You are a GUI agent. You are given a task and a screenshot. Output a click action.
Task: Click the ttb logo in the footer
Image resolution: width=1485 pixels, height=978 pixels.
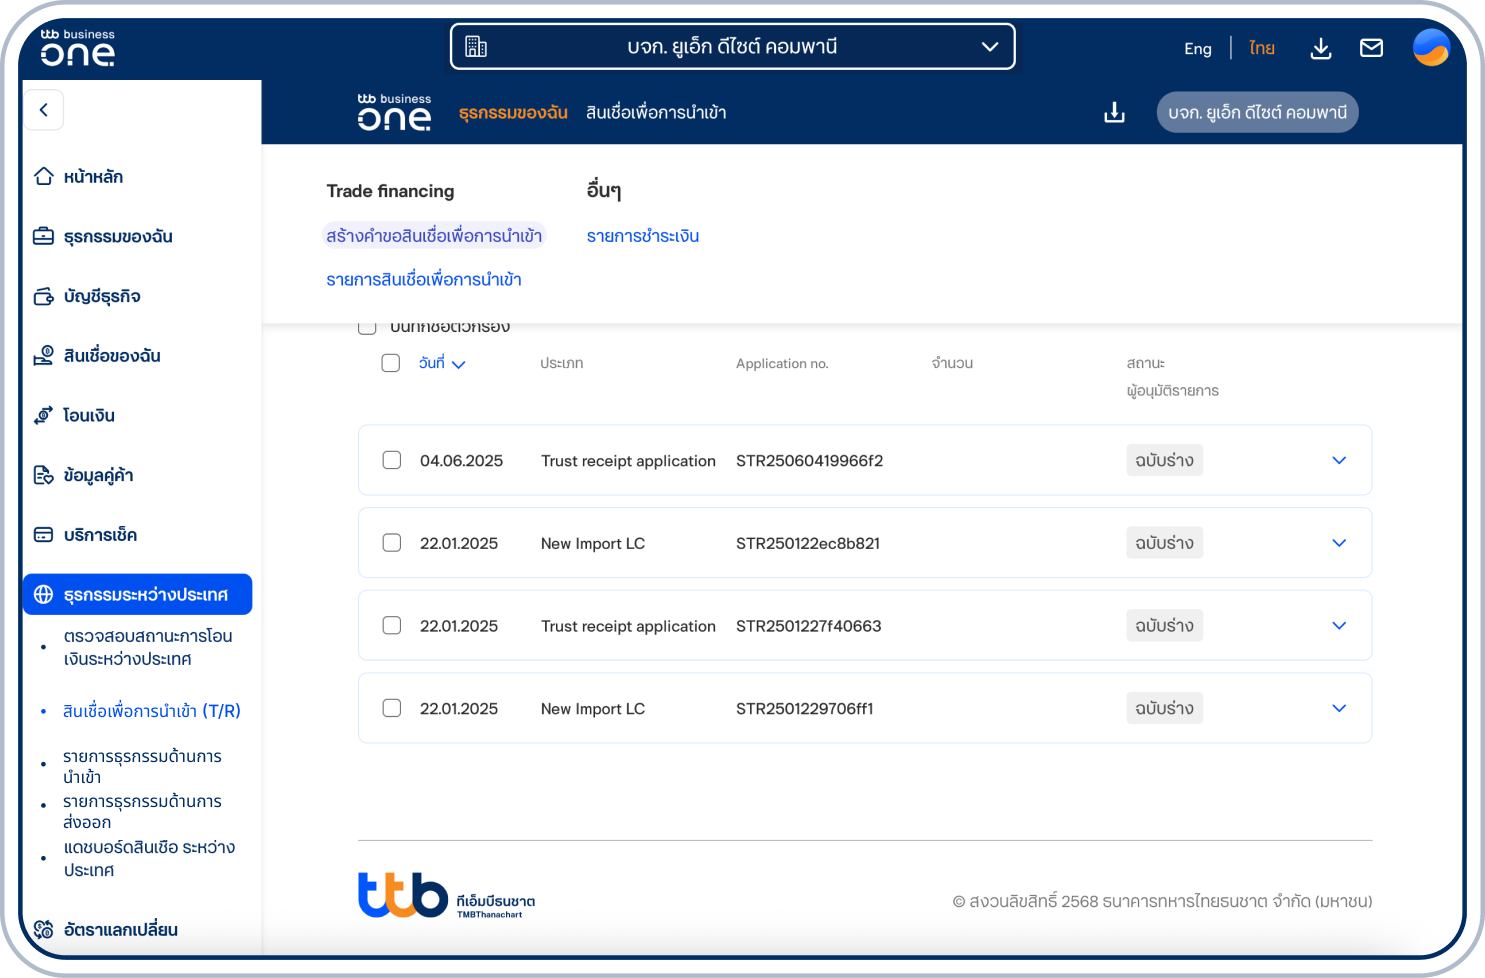[x=447, y=895]
